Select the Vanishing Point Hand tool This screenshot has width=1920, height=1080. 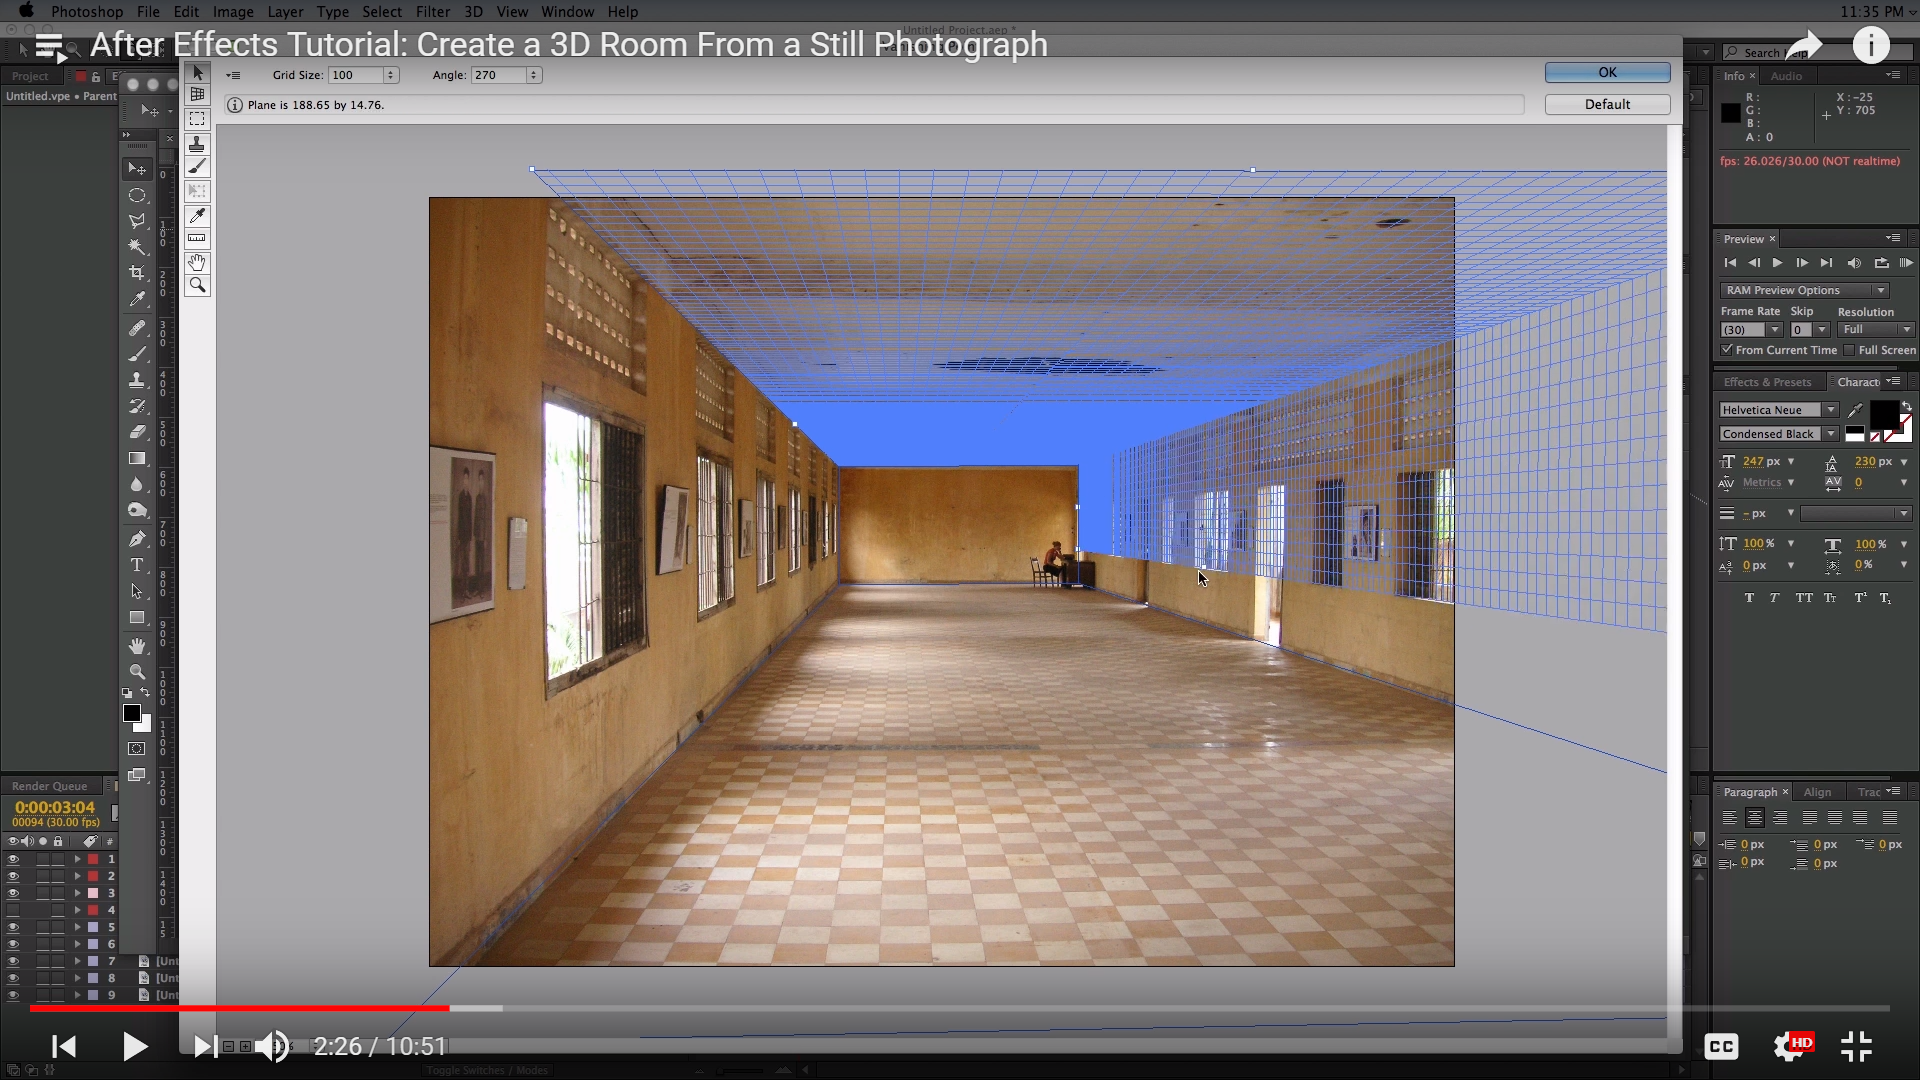click(x=197, y=262)
